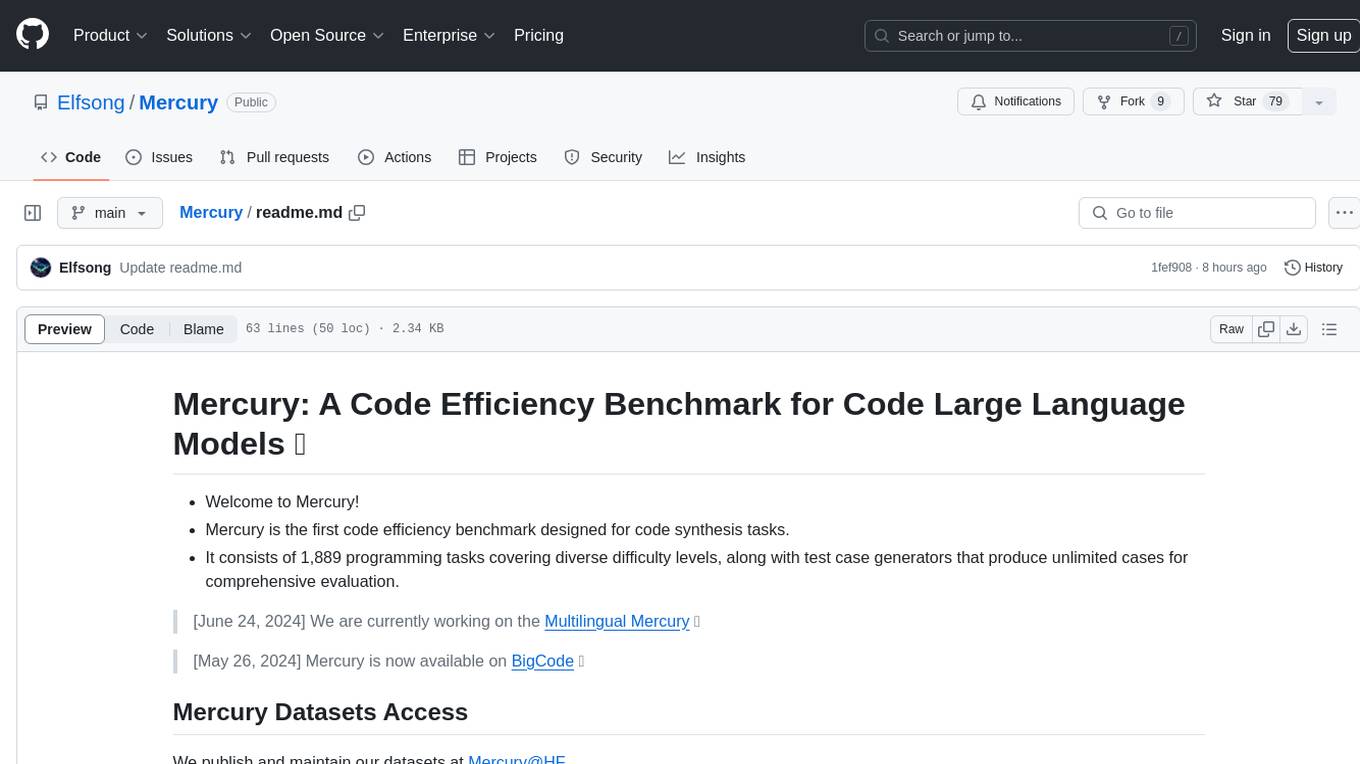The height and width of the screenshot is (764, 1360).
Task: Copy the readme.md file path
Action: (x=357, y=213)
